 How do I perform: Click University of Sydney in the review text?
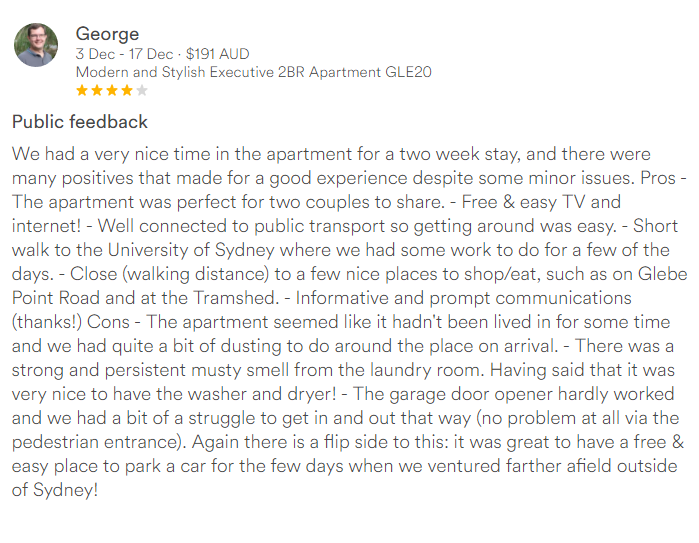tap(191, 250)
